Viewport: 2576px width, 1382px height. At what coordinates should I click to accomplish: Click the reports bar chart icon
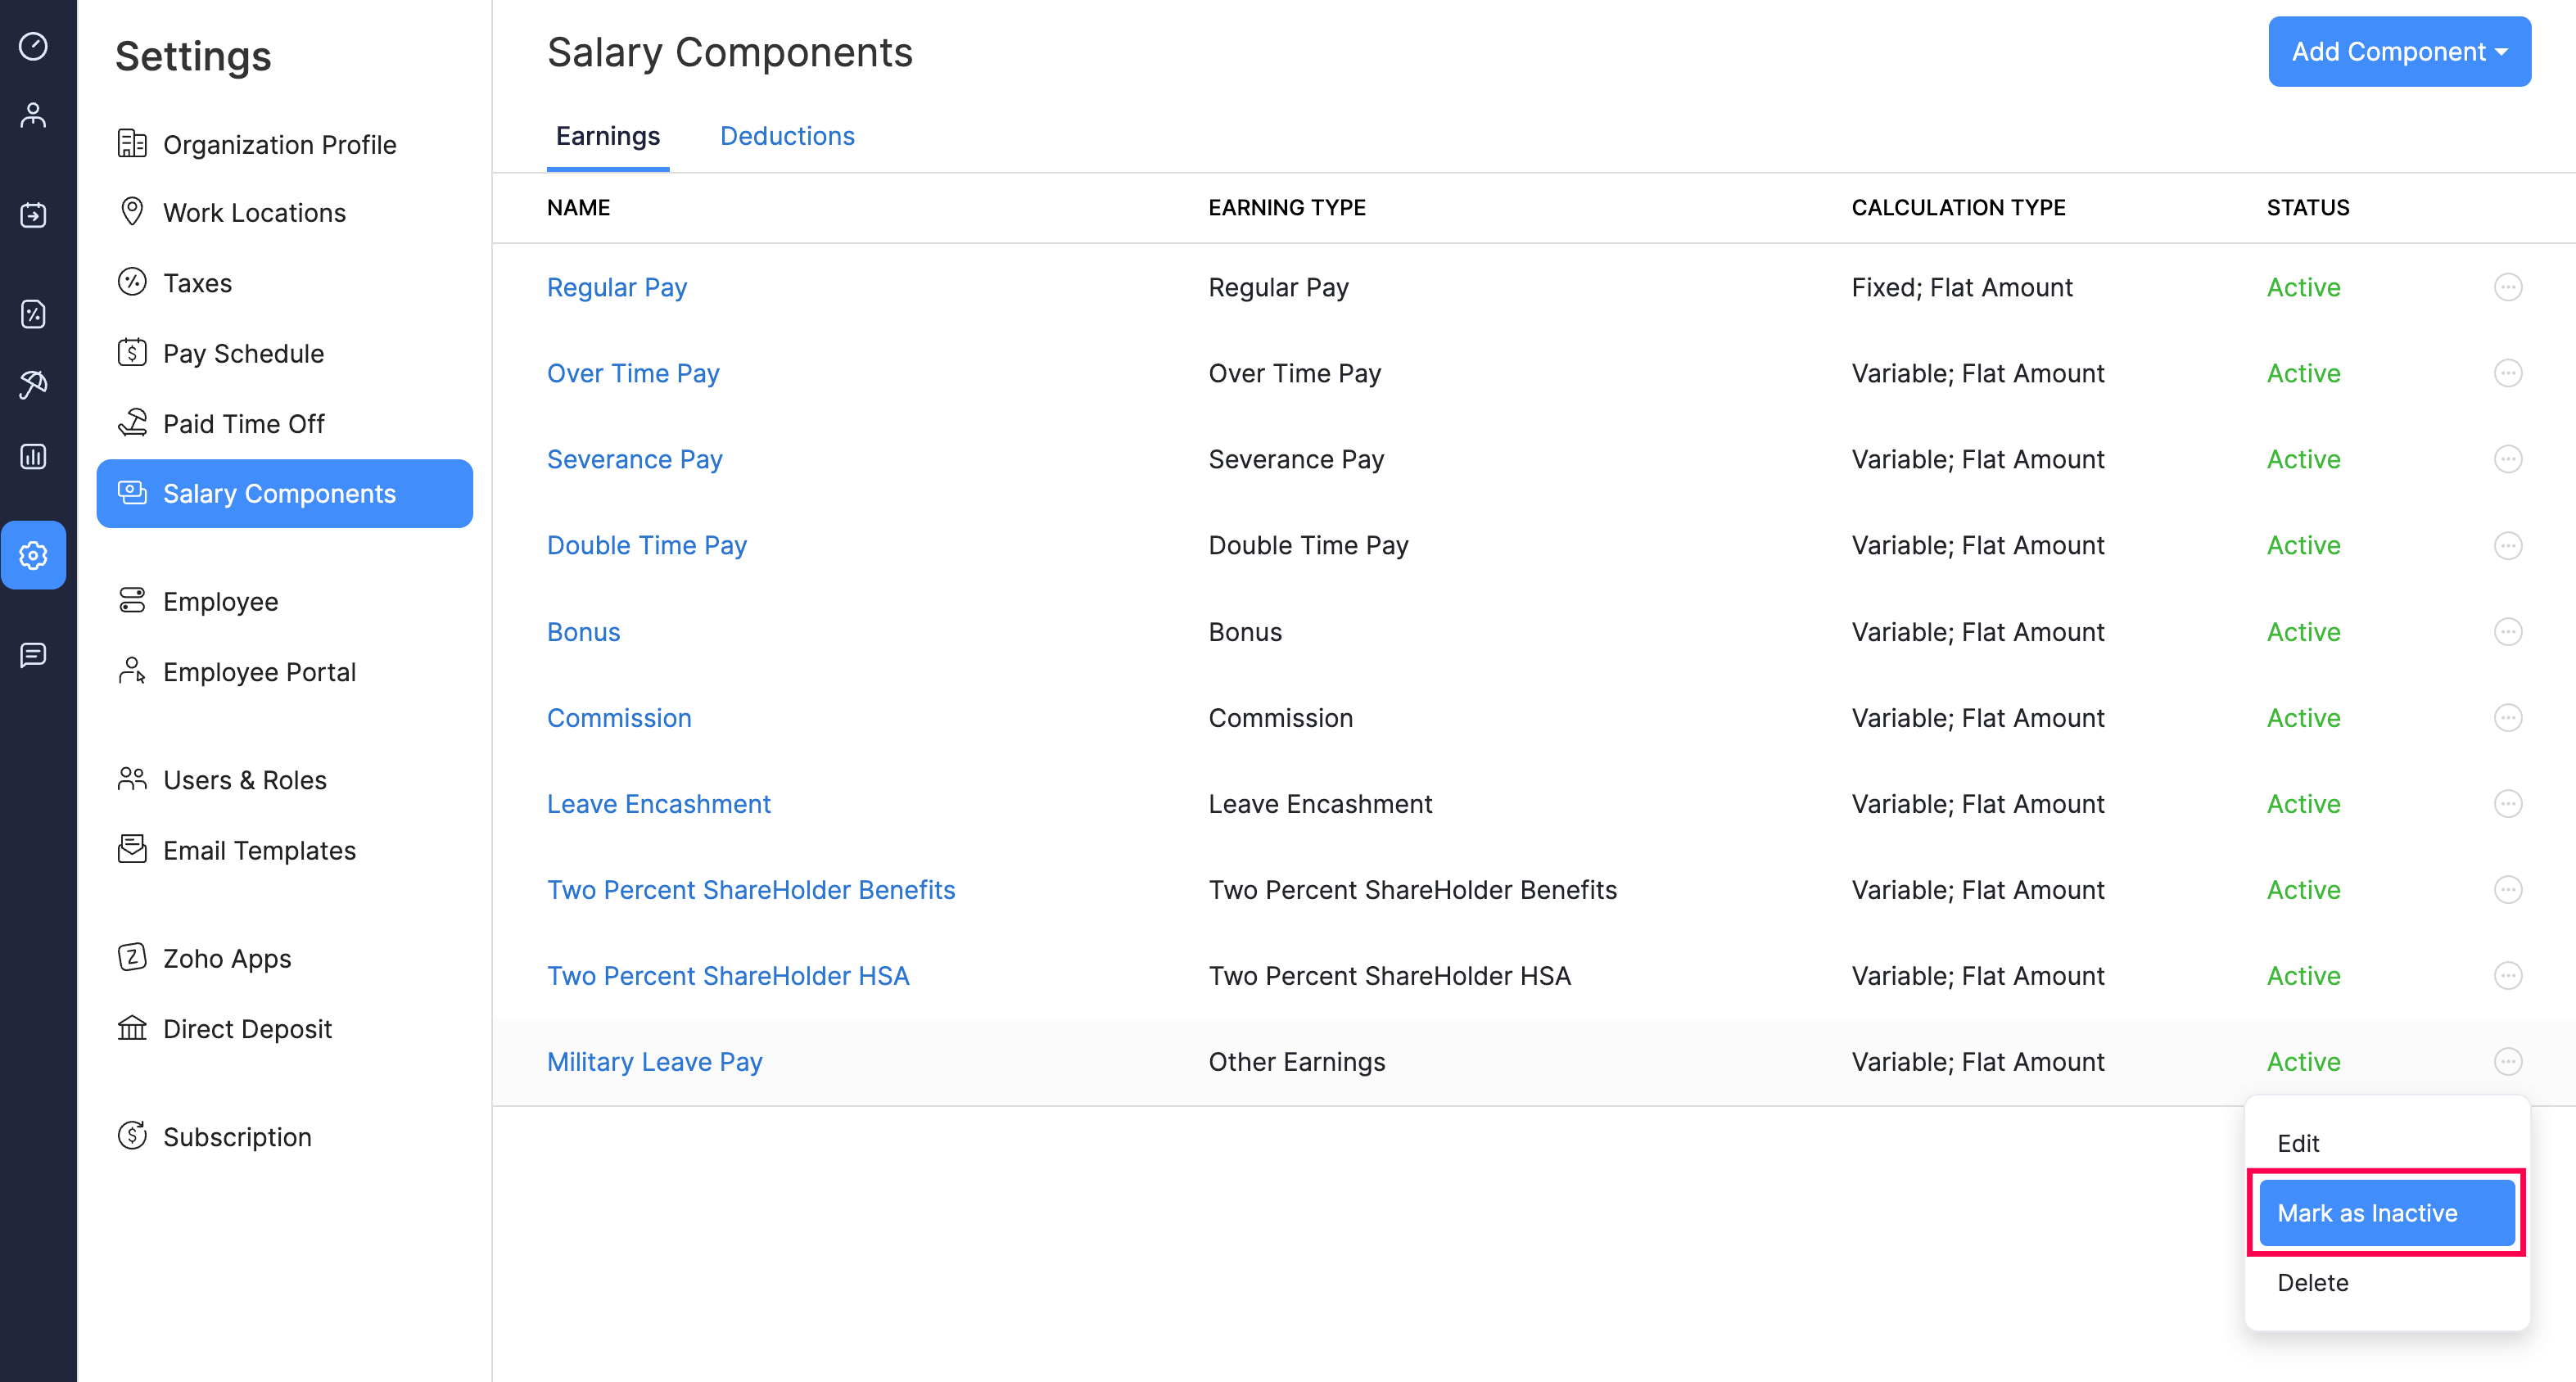click(34, 457)
